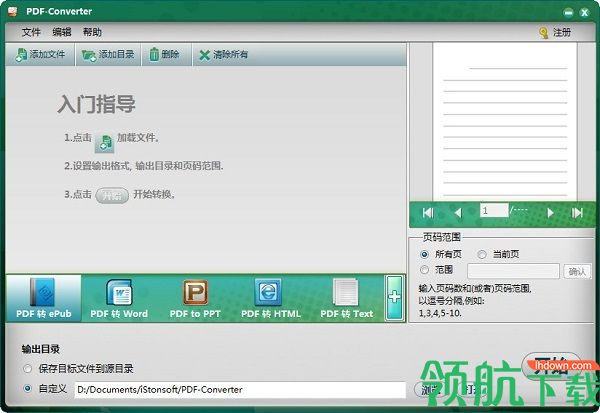
Task: Open the 文件 menu
Action: pos(31,32)
